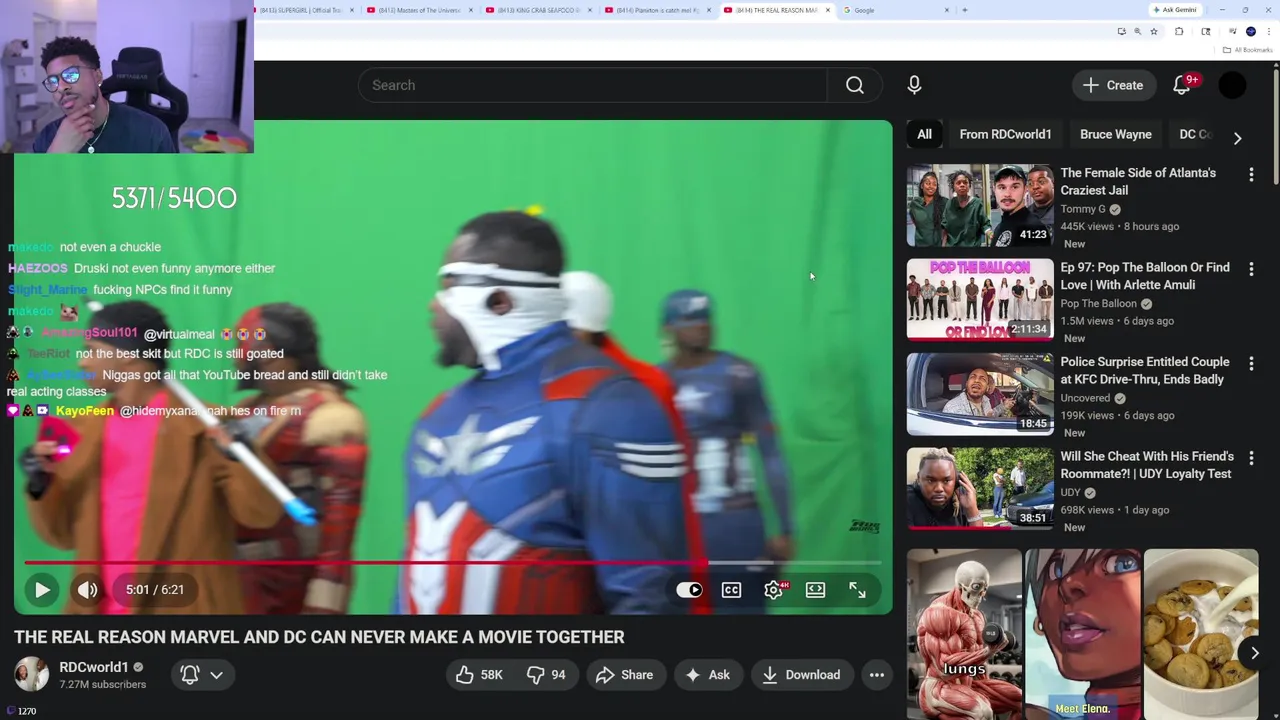1280x720 pixels.
Task: Start voice search with microphone
Action: coord(914,85)
